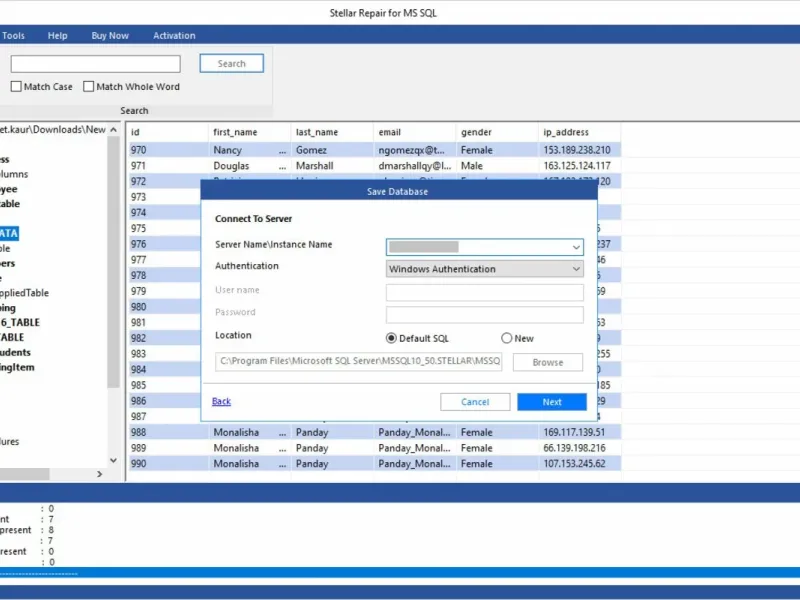Go to the Buy Now menu
800x600 pixels.
click(110, 36)
